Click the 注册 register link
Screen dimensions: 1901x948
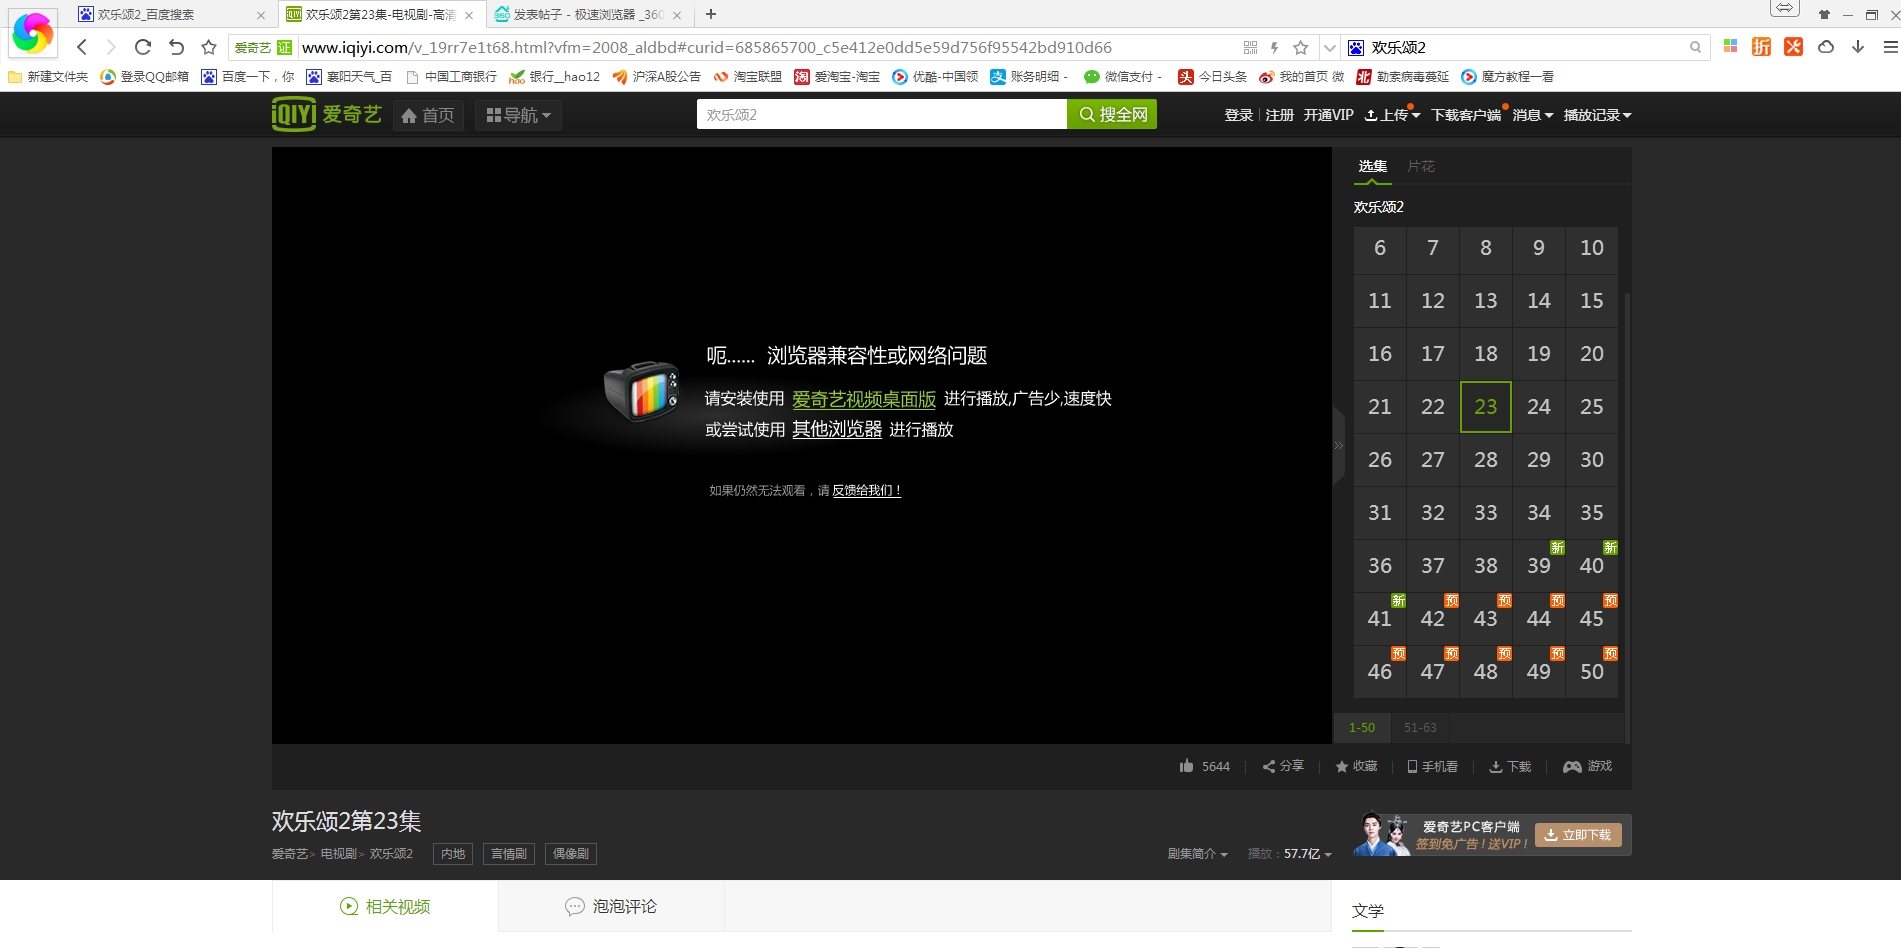(1280, 115)
